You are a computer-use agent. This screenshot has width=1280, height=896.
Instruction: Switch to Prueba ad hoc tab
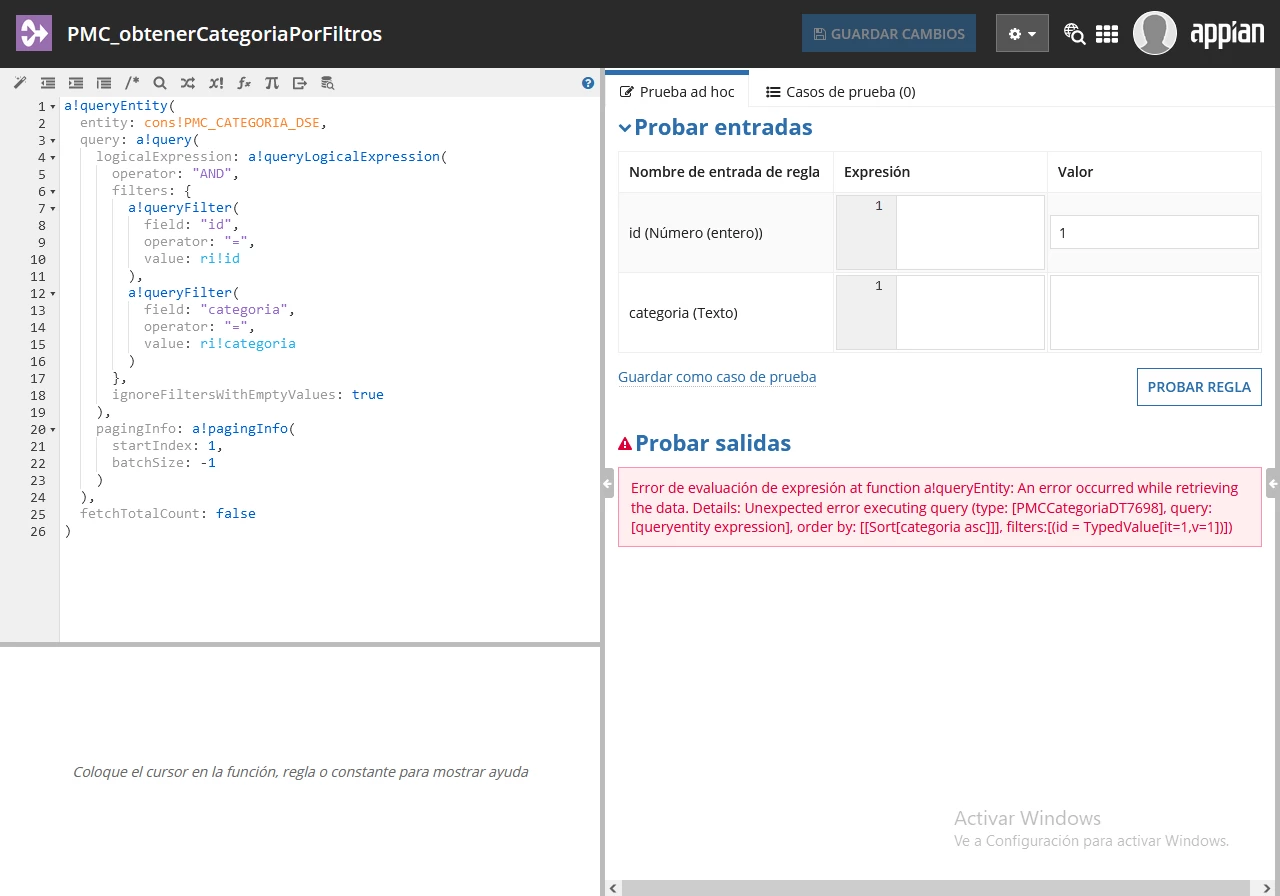click(x=677, y=91)
